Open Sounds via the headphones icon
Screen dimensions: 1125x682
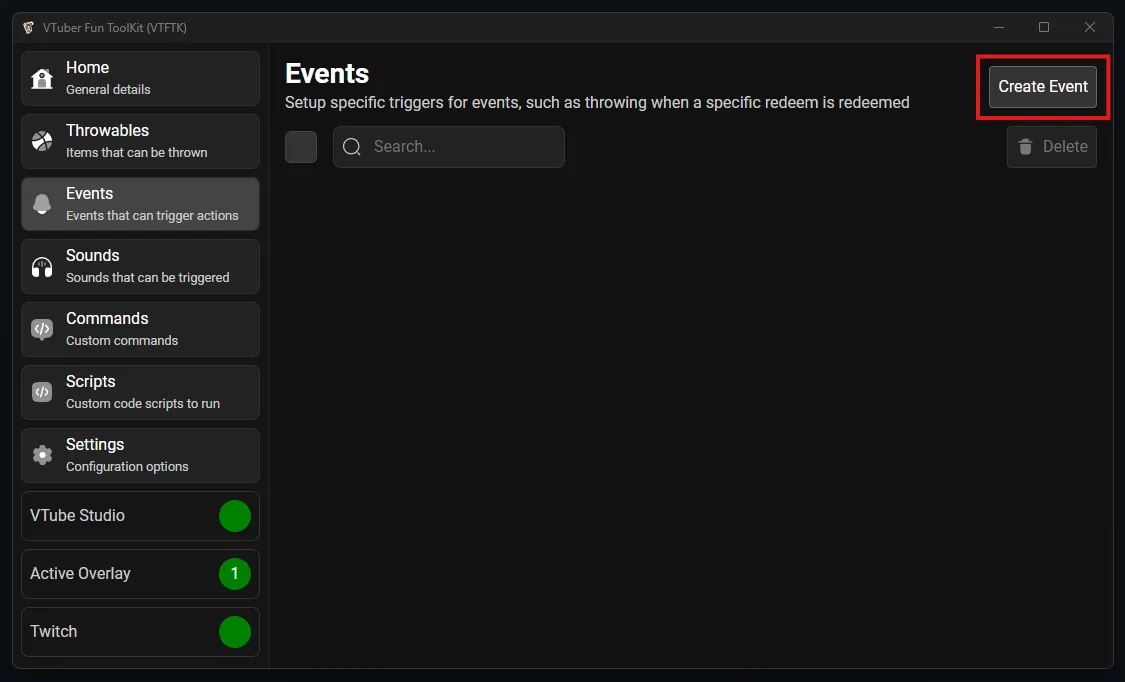coord(42,267)
